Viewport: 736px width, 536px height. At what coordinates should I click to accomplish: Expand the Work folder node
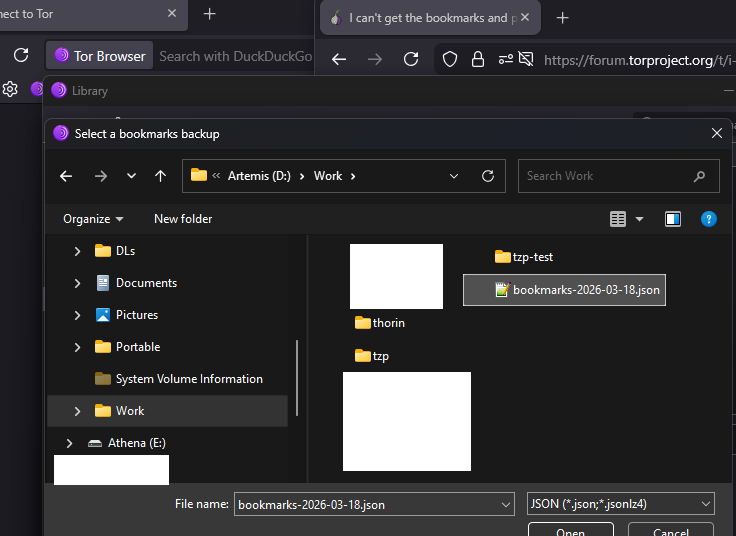point(77,411)
